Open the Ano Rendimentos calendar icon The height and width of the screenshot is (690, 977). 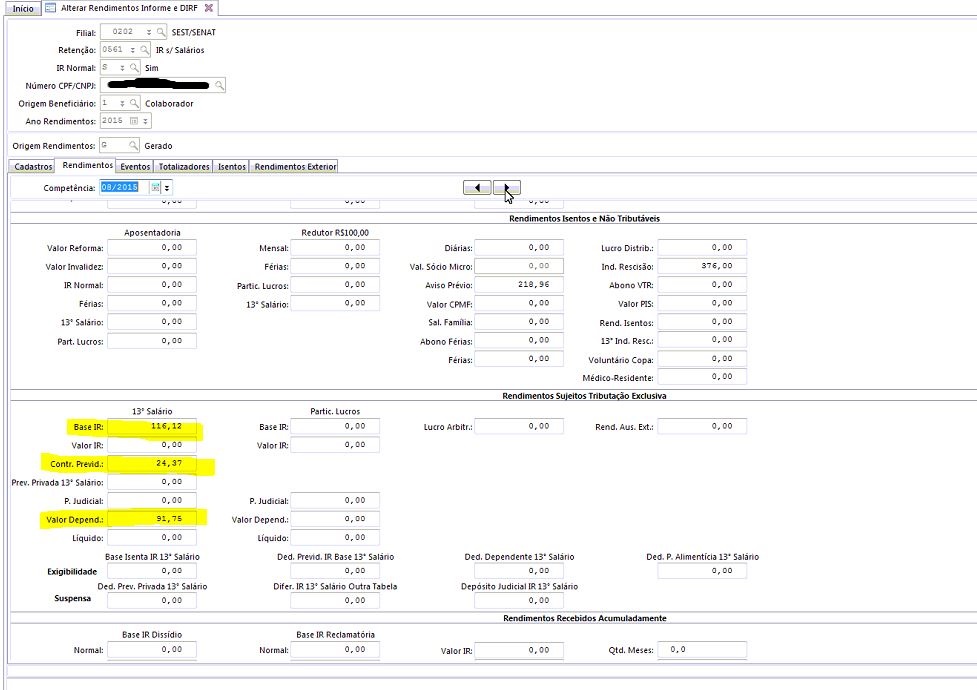[x=133, y=121]
